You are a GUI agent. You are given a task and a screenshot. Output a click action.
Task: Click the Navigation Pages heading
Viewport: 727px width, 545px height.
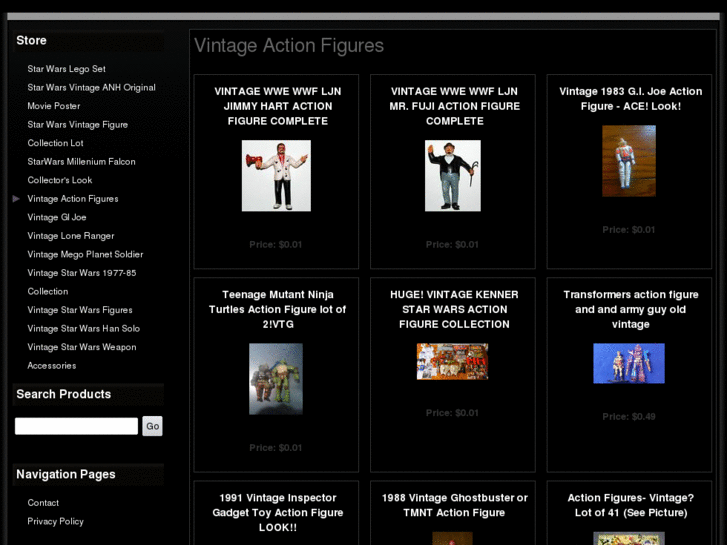(x=66, y=474)
